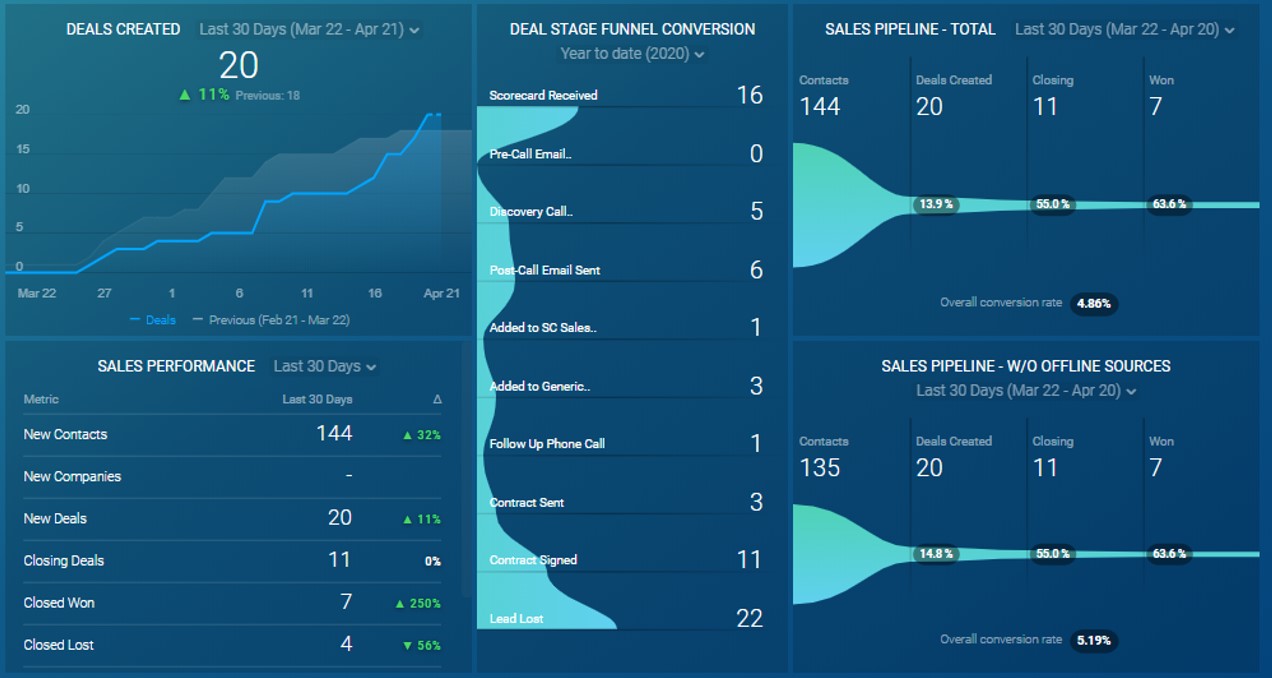Viewport: 1272px width, 678px height.
Task: Open Sales Pipeline Total date range dropdown
Action: click(x=1125, y=30)
